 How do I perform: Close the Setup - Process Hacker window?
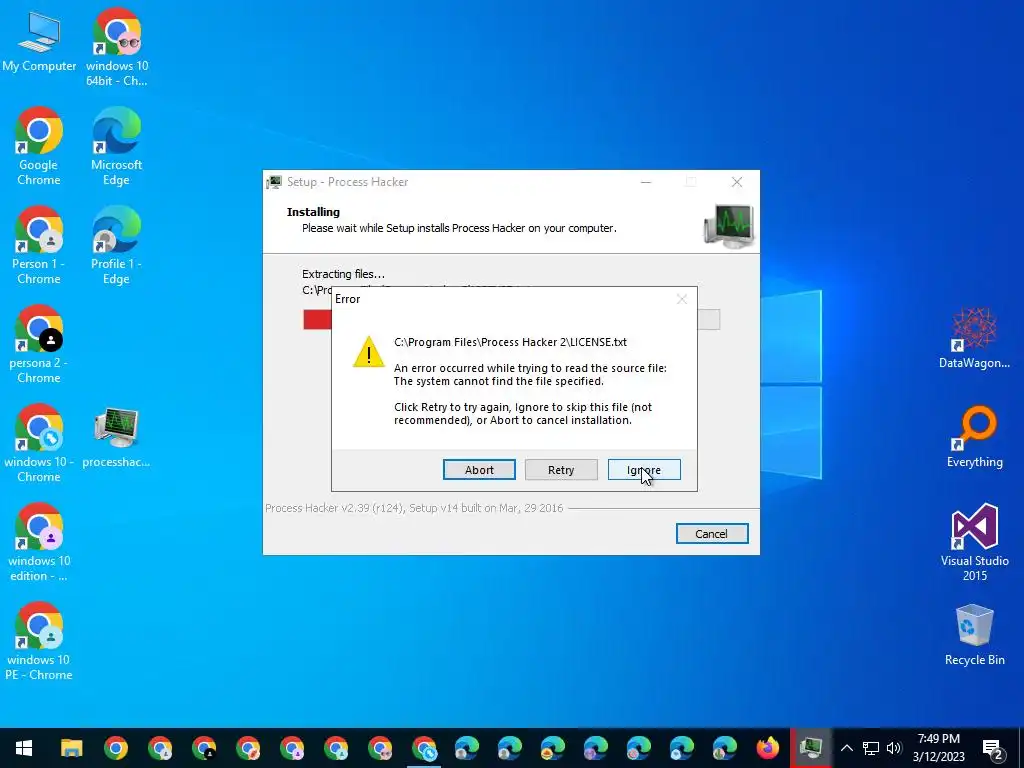pos(737,182)
